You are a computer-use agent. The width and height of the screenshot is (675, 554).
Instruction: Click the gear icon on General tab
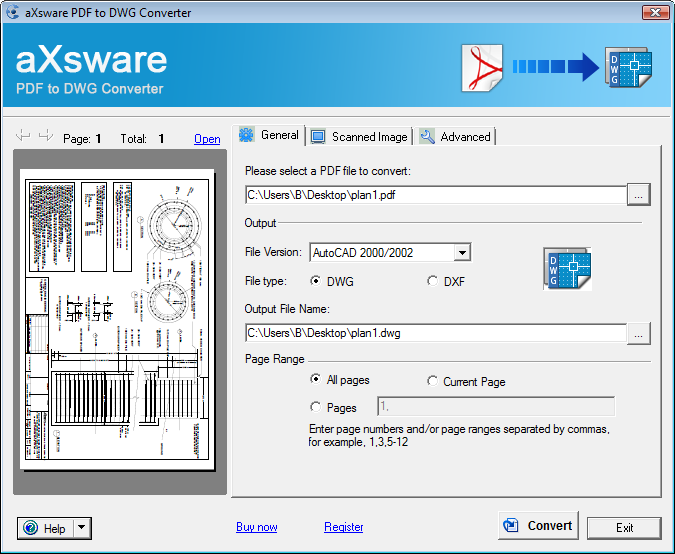(x=247, y=136)
